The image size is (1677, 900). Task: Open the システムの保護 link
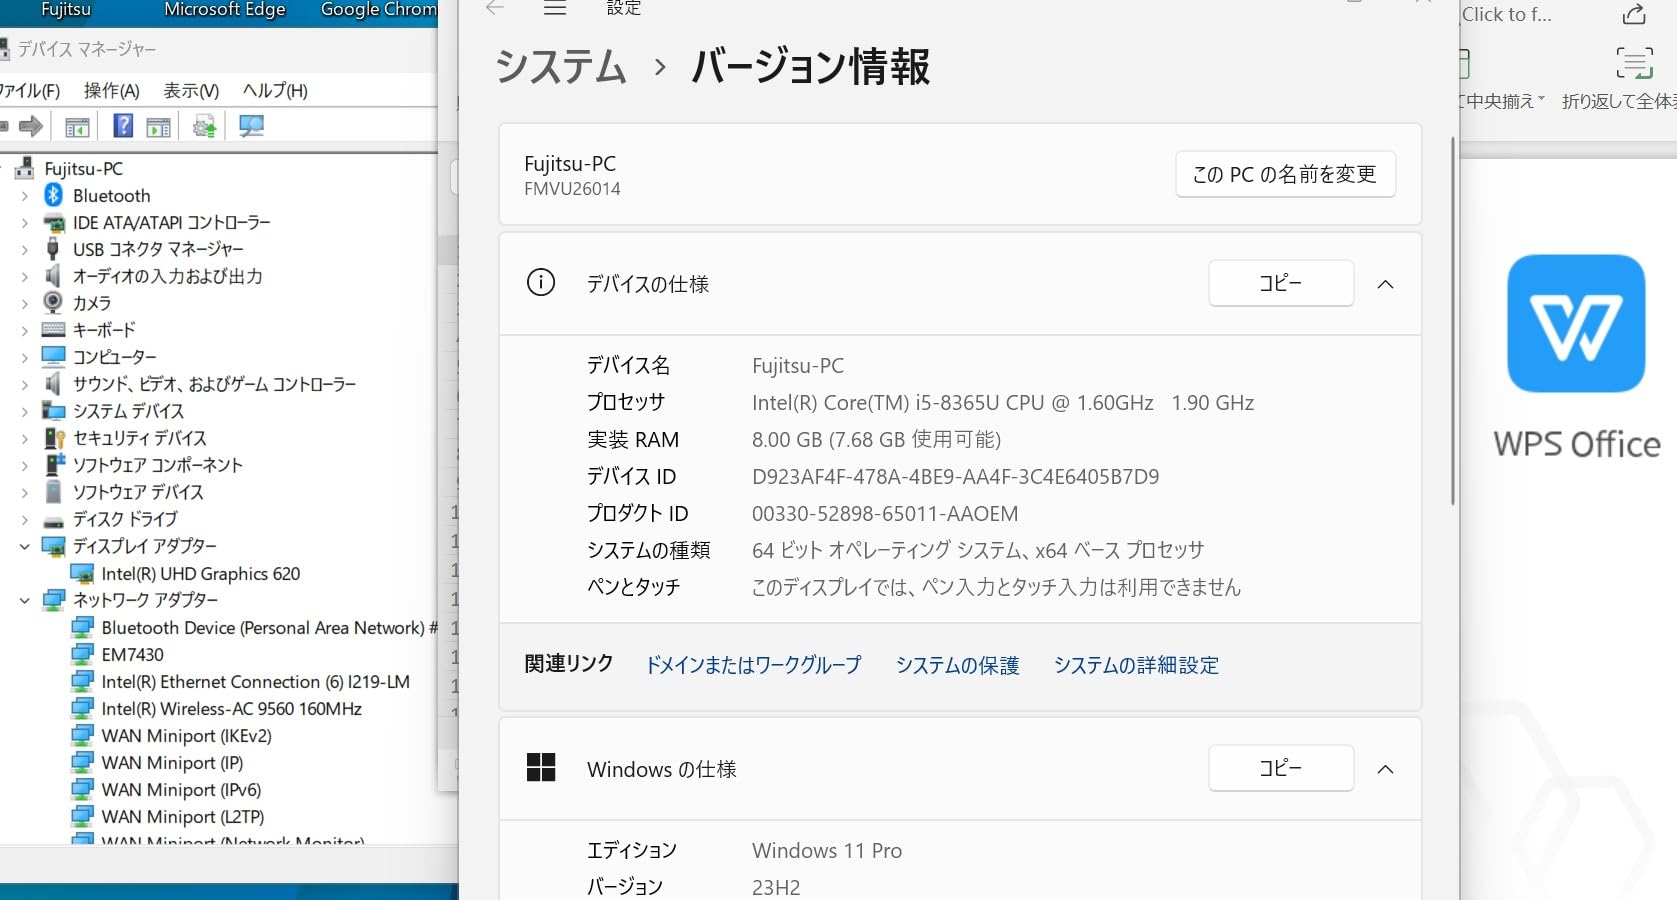point(957,665)
